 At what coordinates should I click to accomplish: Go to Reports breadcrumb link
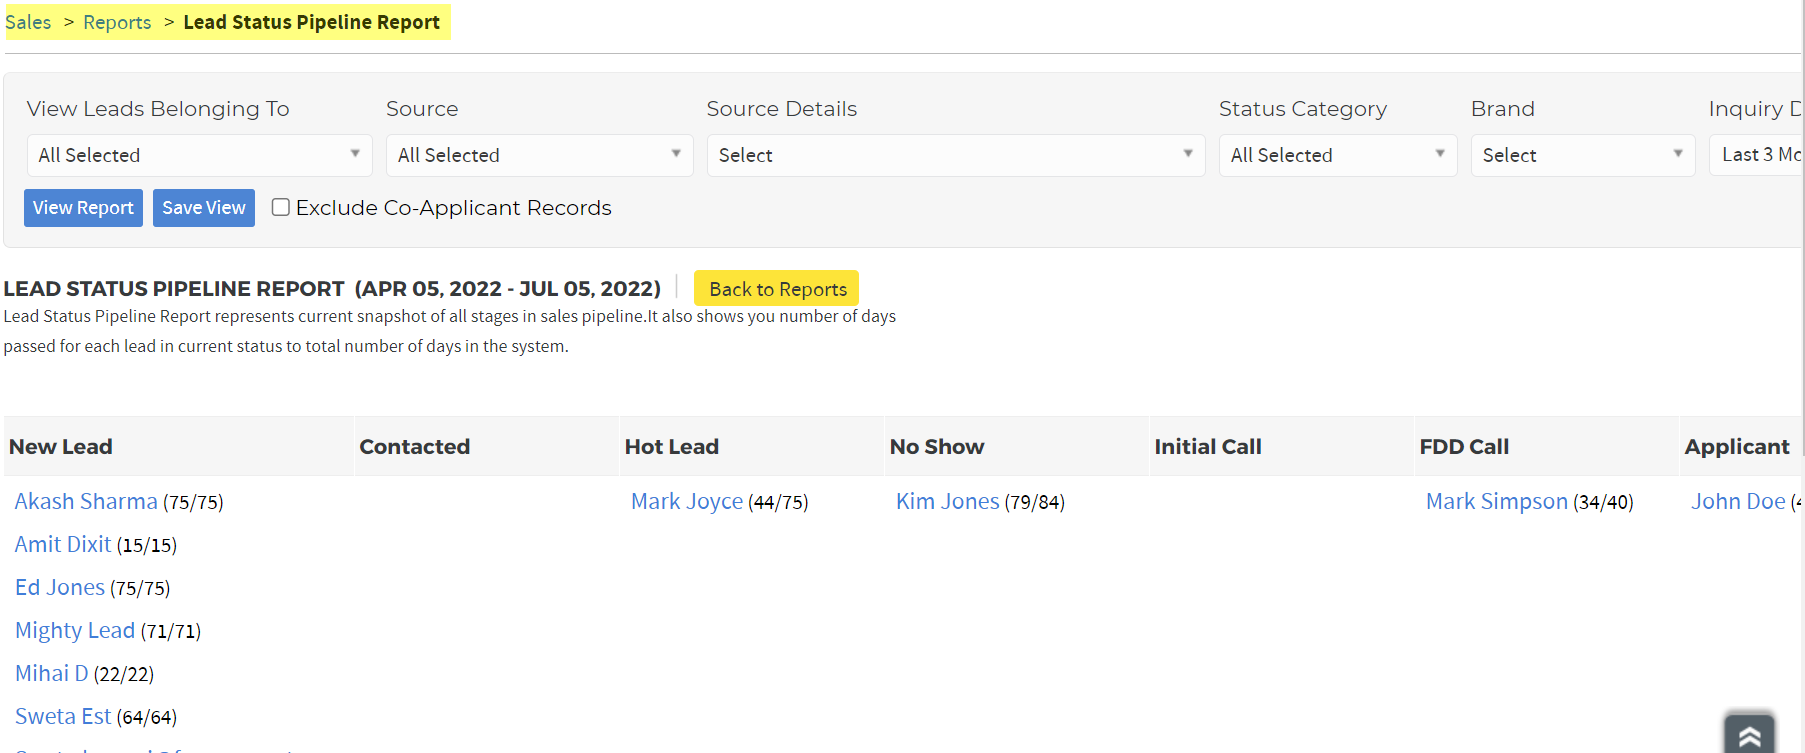coord(117,22)
